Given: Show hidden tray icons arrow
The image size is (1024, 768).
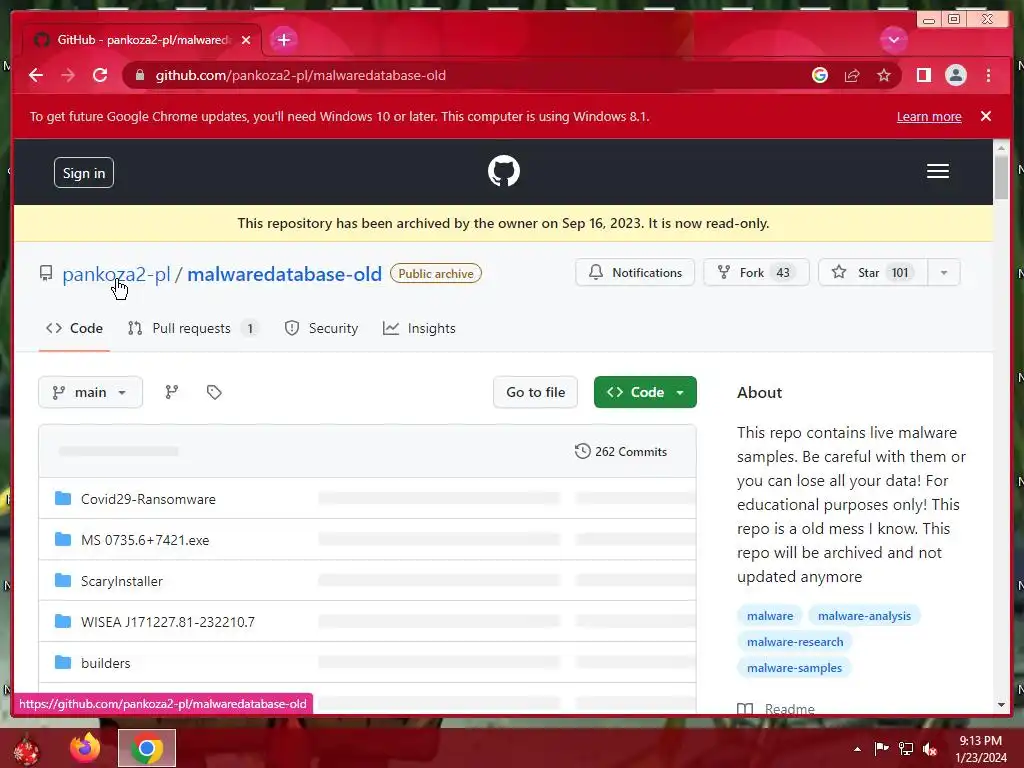Looking at the screenshot, I should tap(857, 749).
